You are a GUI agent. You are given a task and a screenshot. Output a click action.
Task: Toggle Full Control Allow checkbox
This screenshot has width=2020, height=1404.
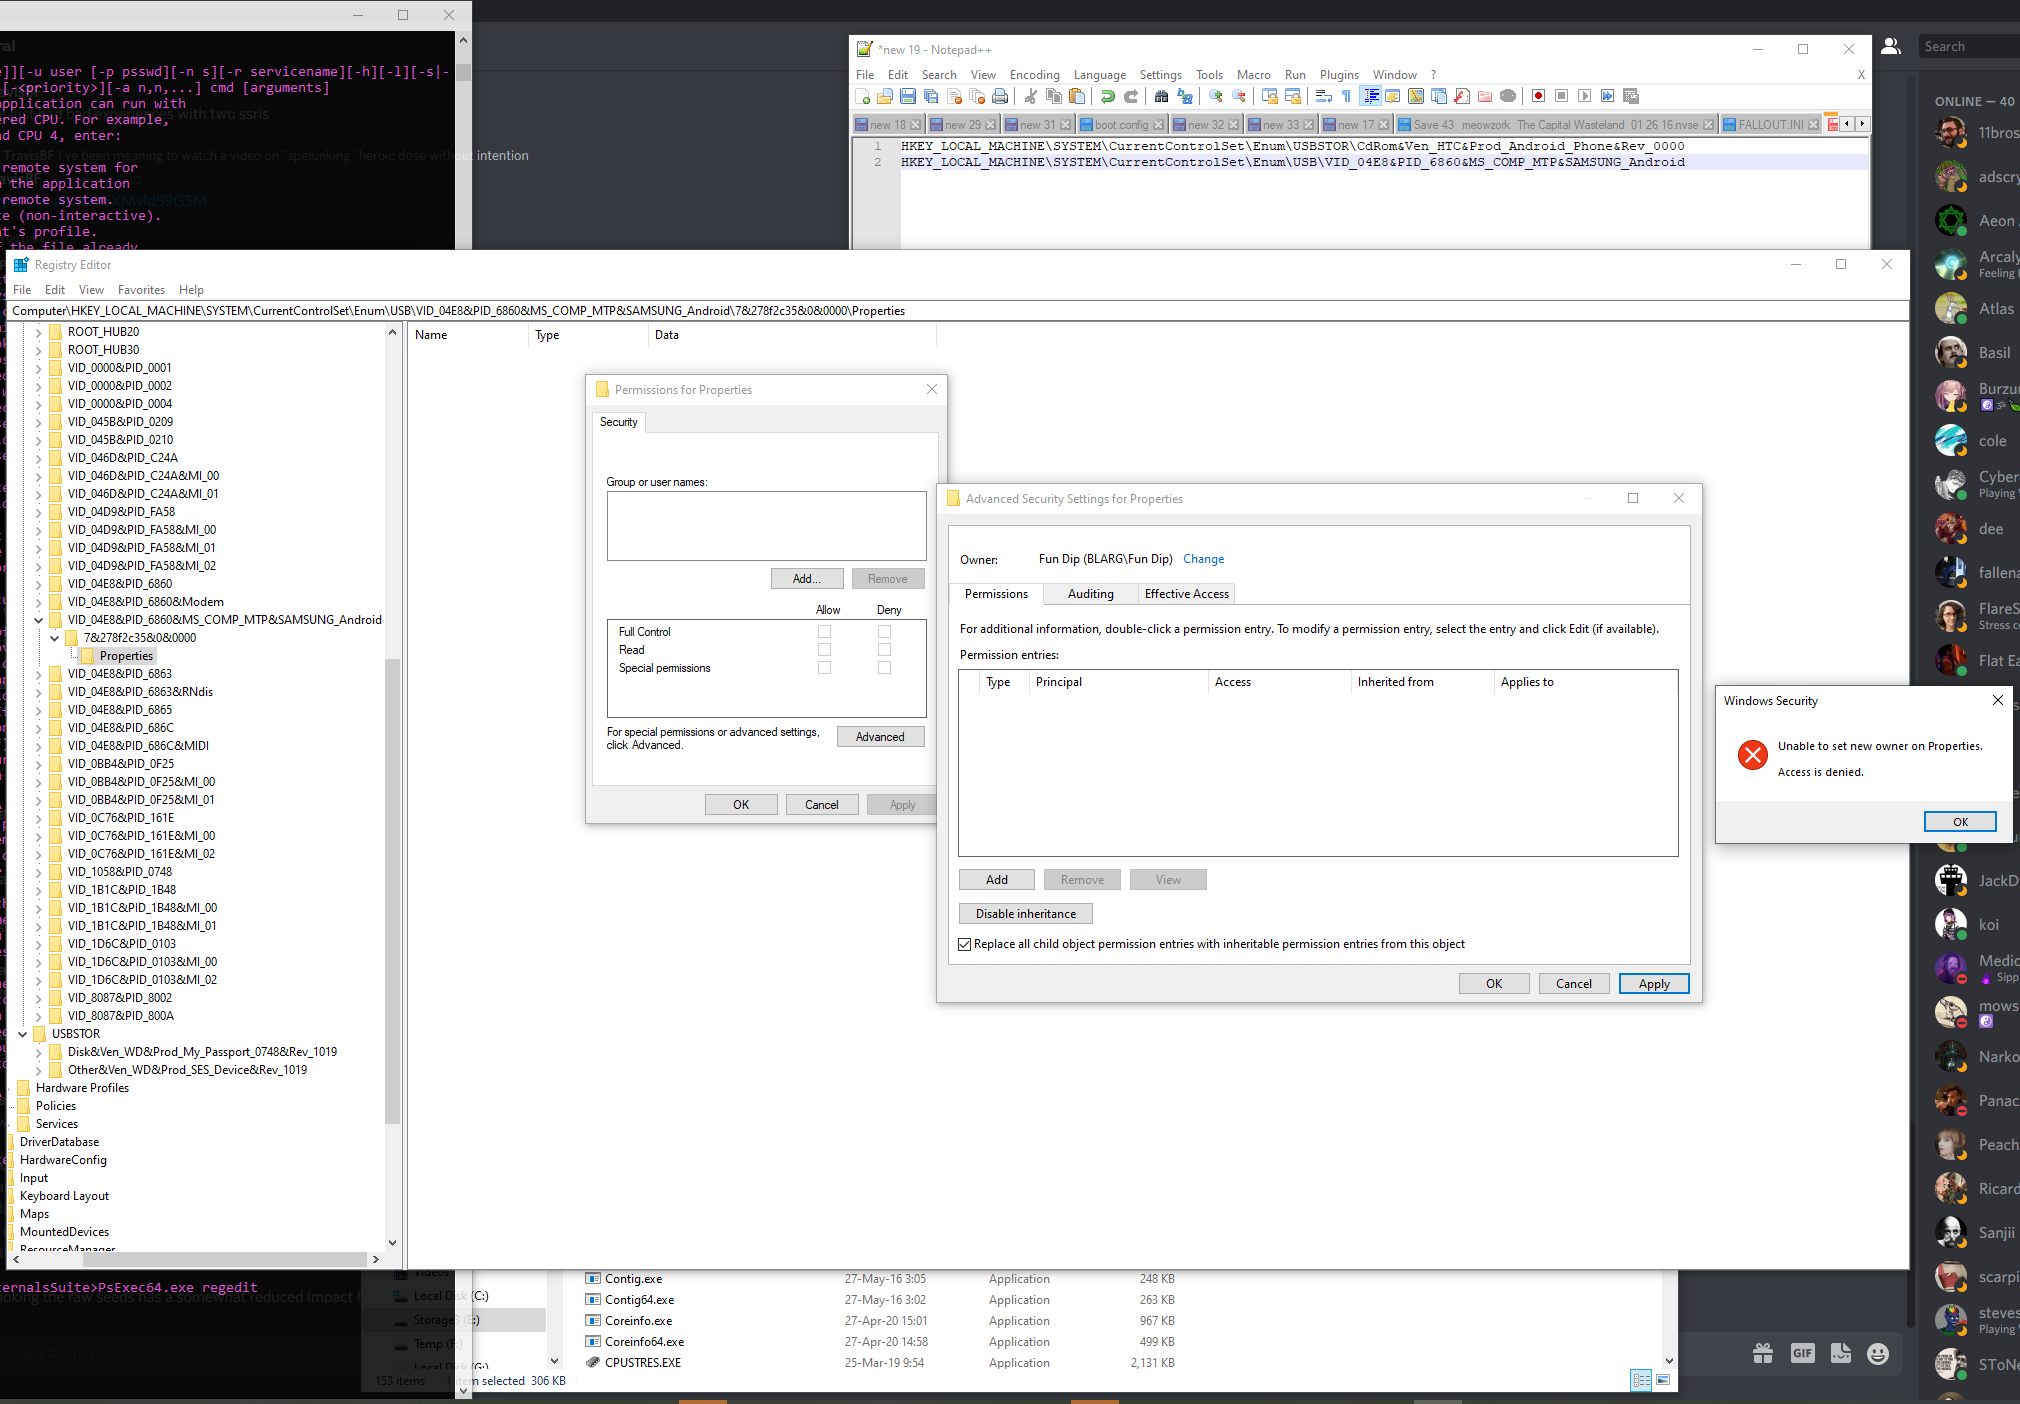coord(824,632)
